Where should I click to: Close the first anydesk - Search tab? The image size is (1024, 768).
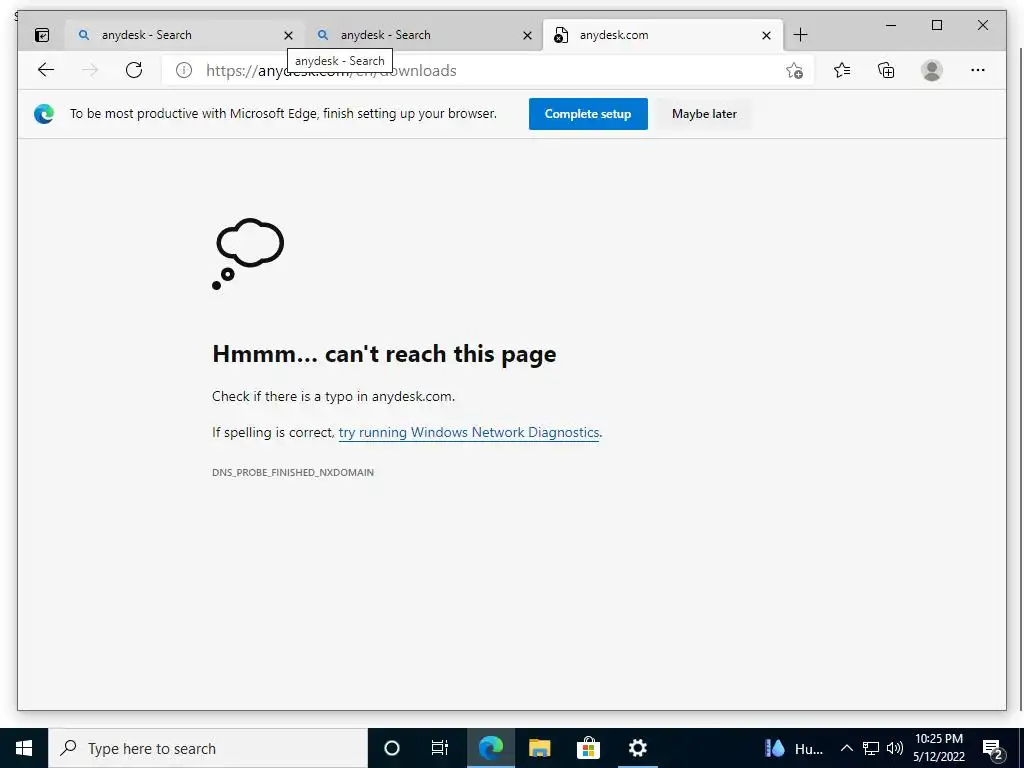288,35
